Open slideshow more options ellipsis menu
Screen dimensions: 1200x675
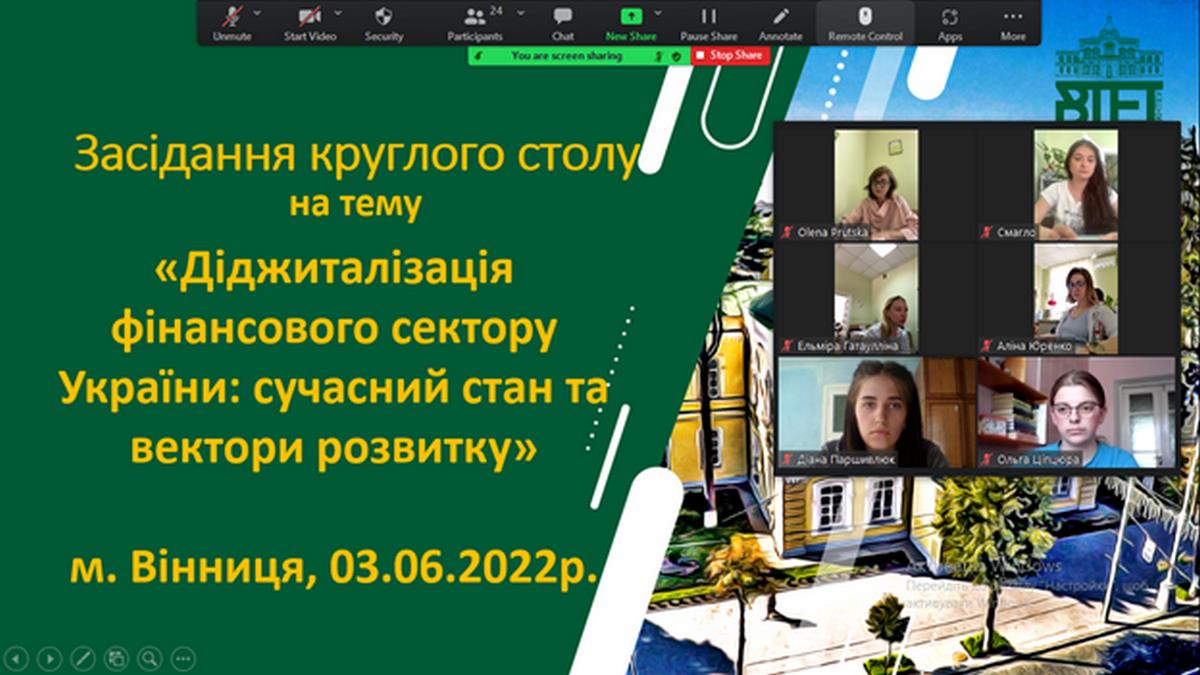coord(183,658)
